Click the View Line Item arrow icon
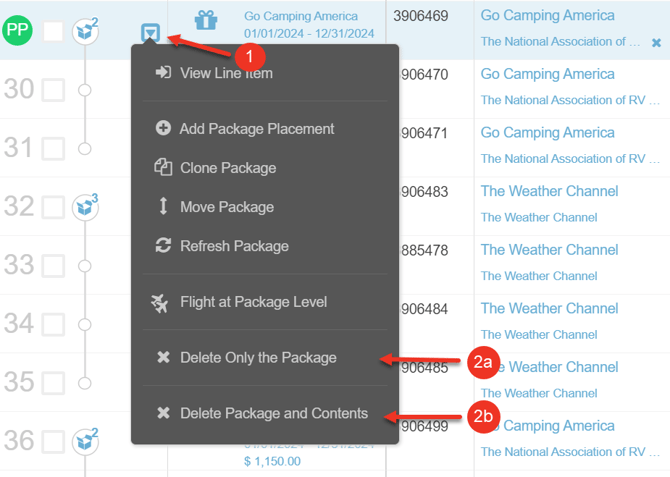This screenshot has height=477, width=670. tap(163, 72)
